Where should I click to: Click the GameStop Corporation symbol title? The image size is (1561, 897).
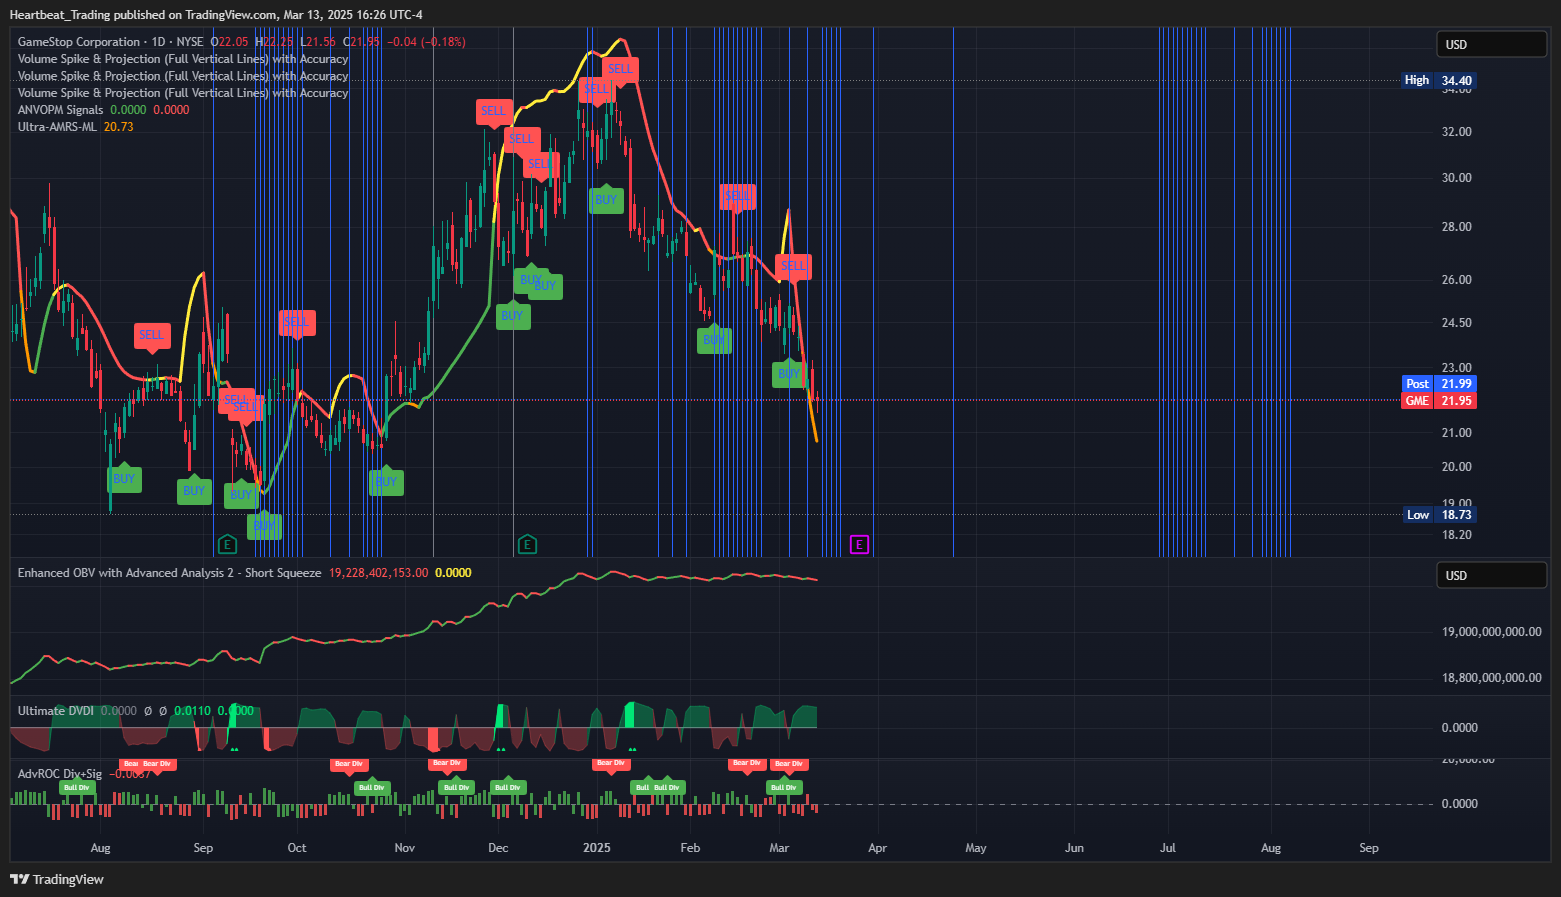[x=79, y=42]
